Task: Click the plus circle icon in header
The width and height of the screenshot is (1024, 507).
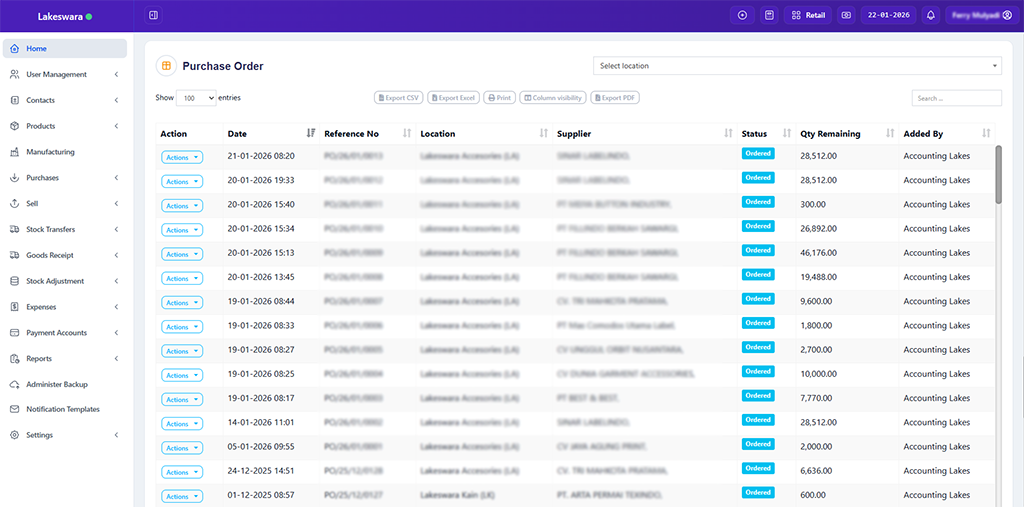Action: [x=742, y=15]
